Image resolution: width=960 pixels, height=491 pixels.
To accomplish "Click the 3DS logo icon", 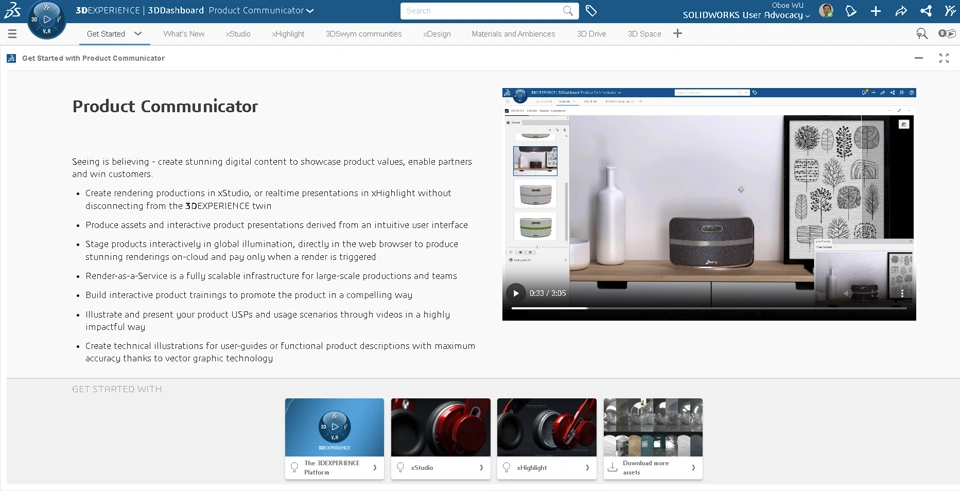I will point(12,10).
